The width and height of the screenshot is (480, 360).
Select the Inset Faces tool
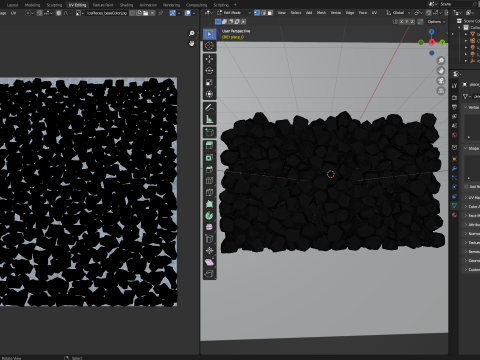209,157
